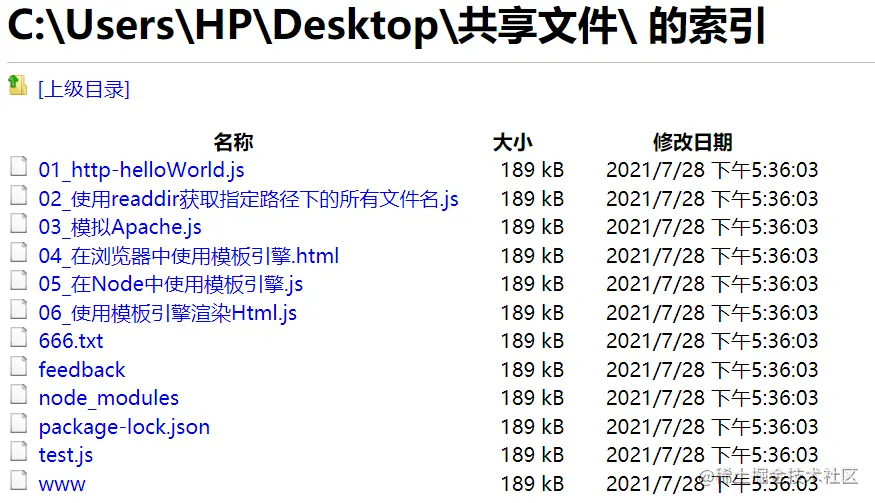Select the modified date of 03_模拟Apache.js
Viewport: 875px width, 503px height.
click(x=712, y=227)
